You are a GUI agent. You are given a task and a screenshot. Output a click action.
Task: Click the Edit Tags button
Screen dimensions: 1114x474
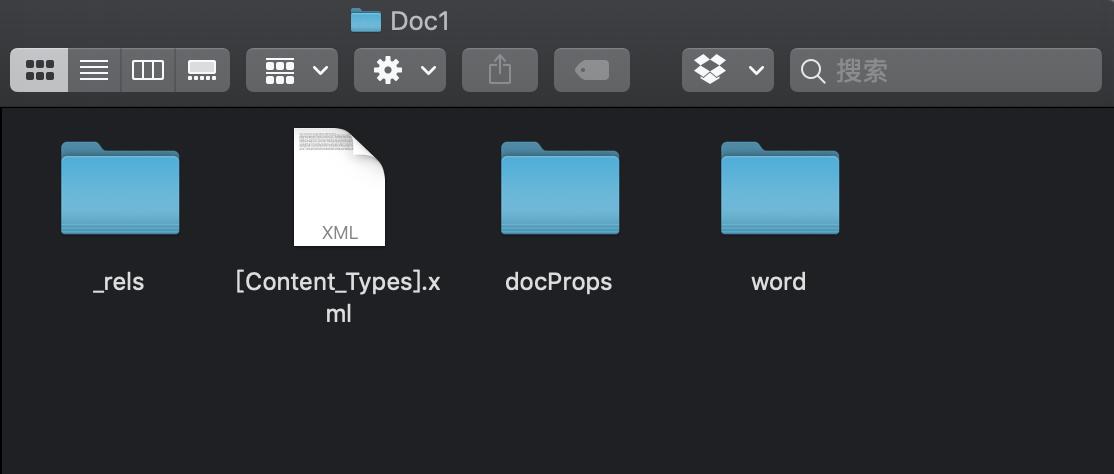[592, 70]
